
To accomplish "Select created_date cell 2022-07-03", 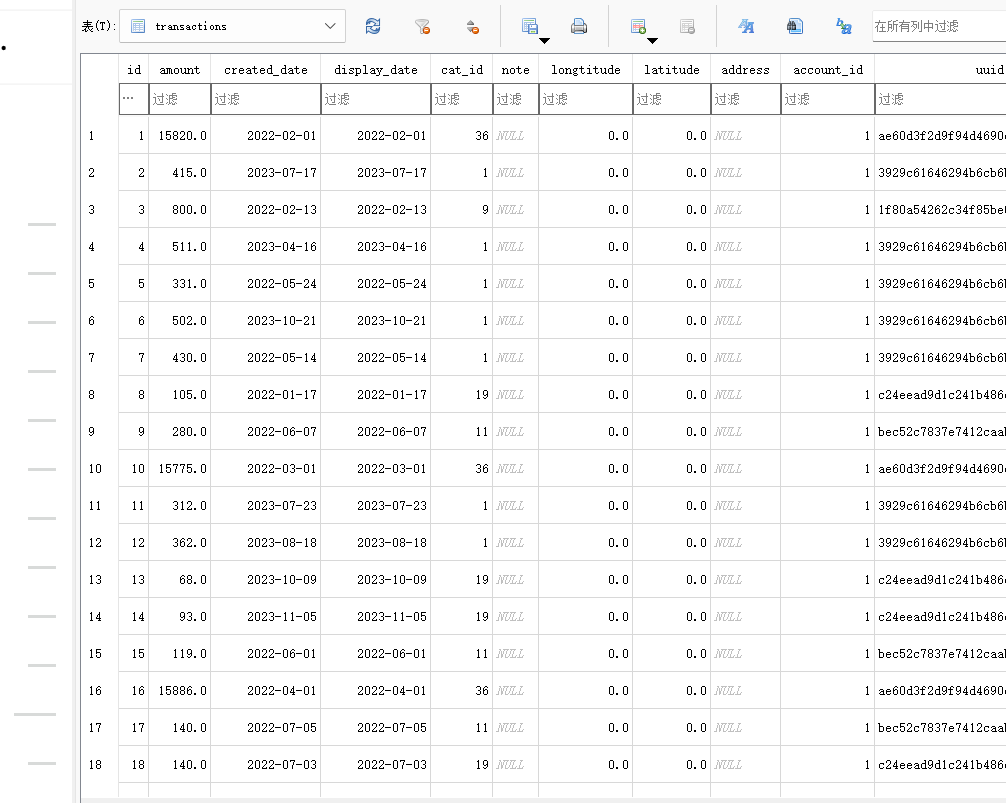I will click(266, 765).
